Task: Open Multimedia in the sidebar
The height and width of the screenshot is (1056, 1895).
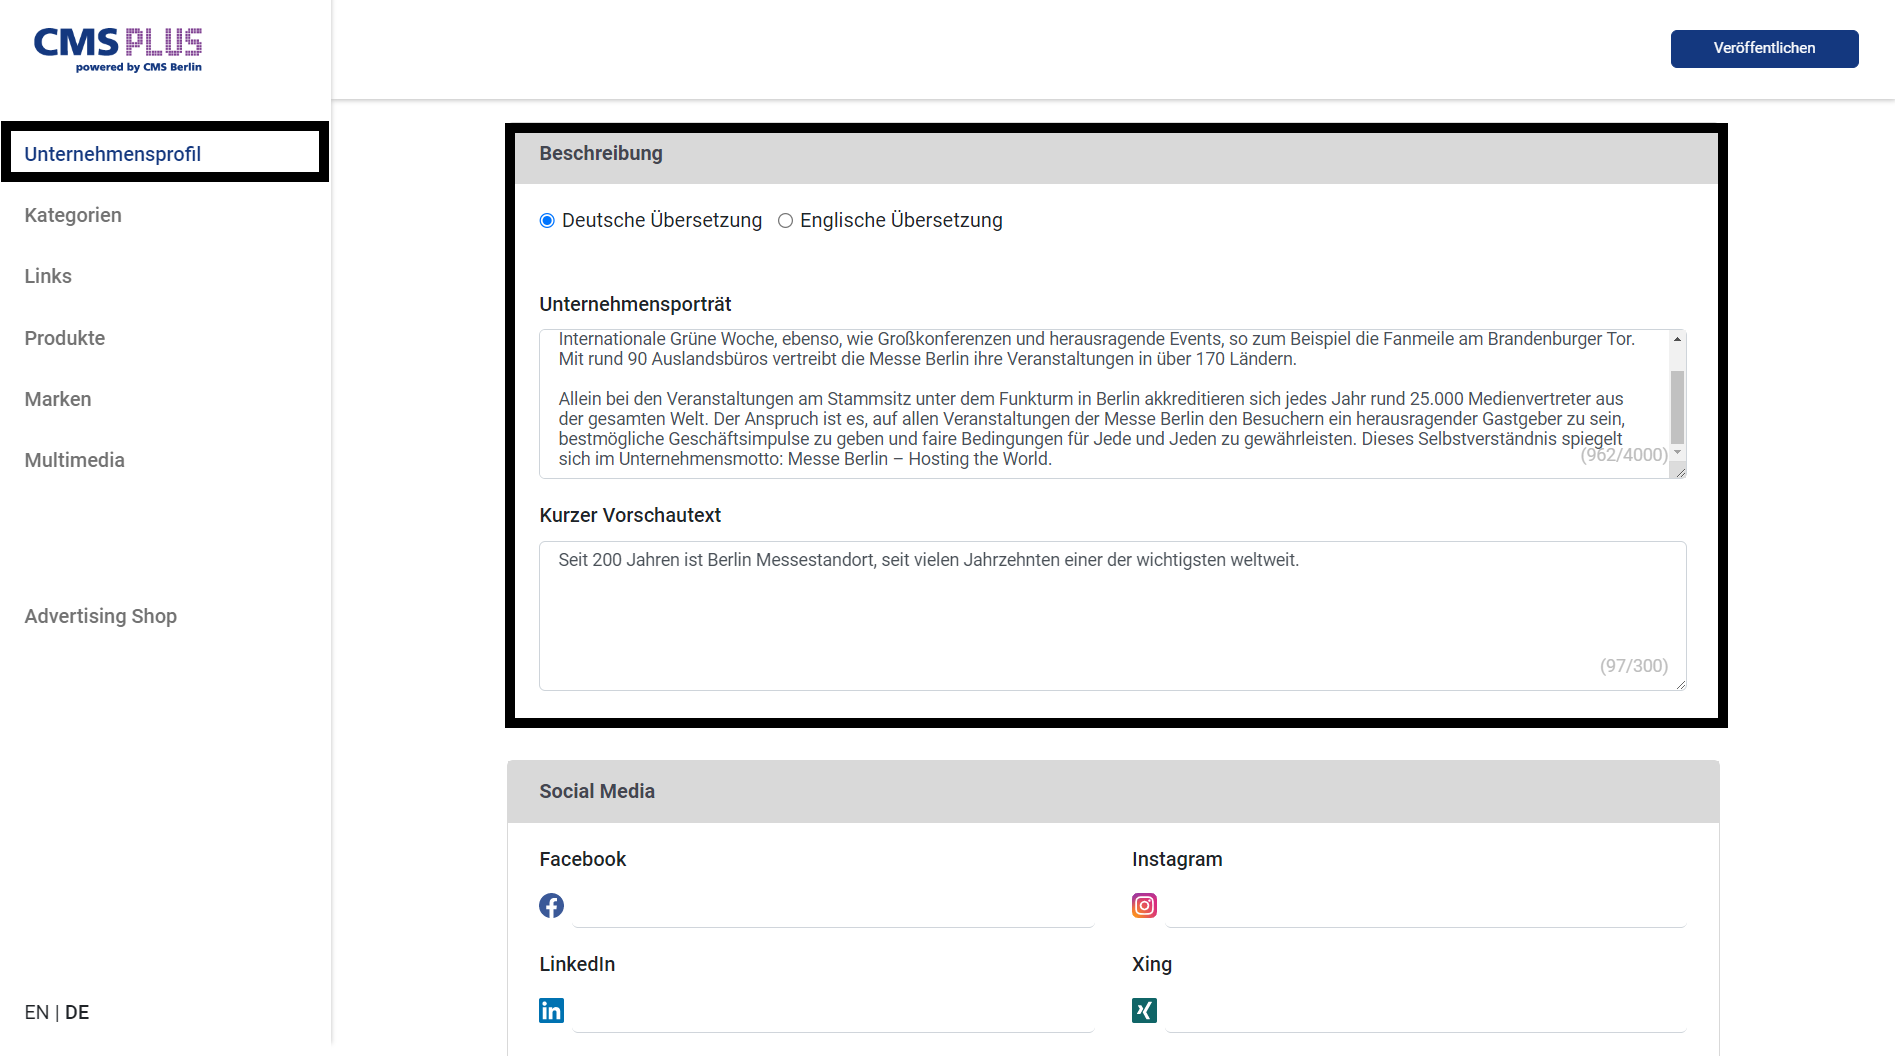Action: click(75, 460)
